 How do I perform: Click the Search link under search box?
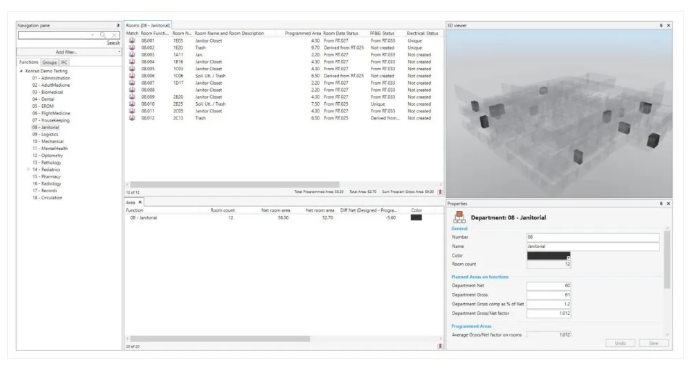113,43
